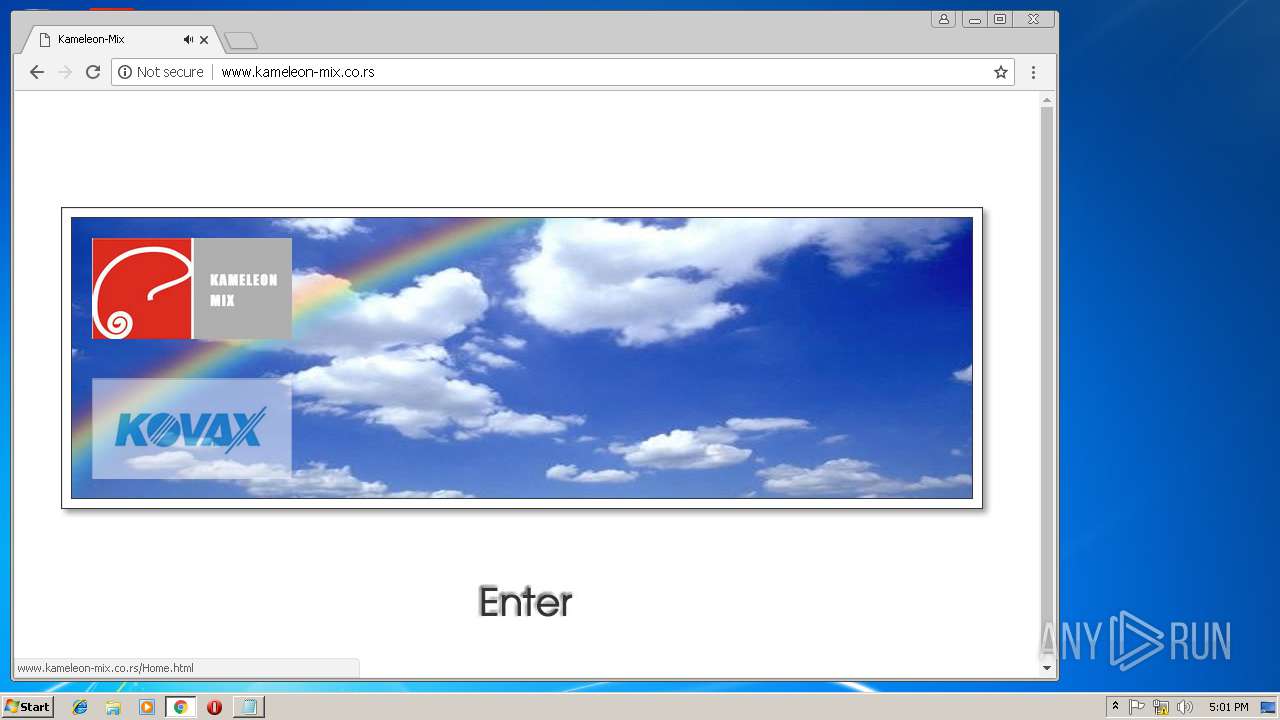Open Action Center flag icon
The height and width of the screenshot is (720, 1280).
point(1137,707)
